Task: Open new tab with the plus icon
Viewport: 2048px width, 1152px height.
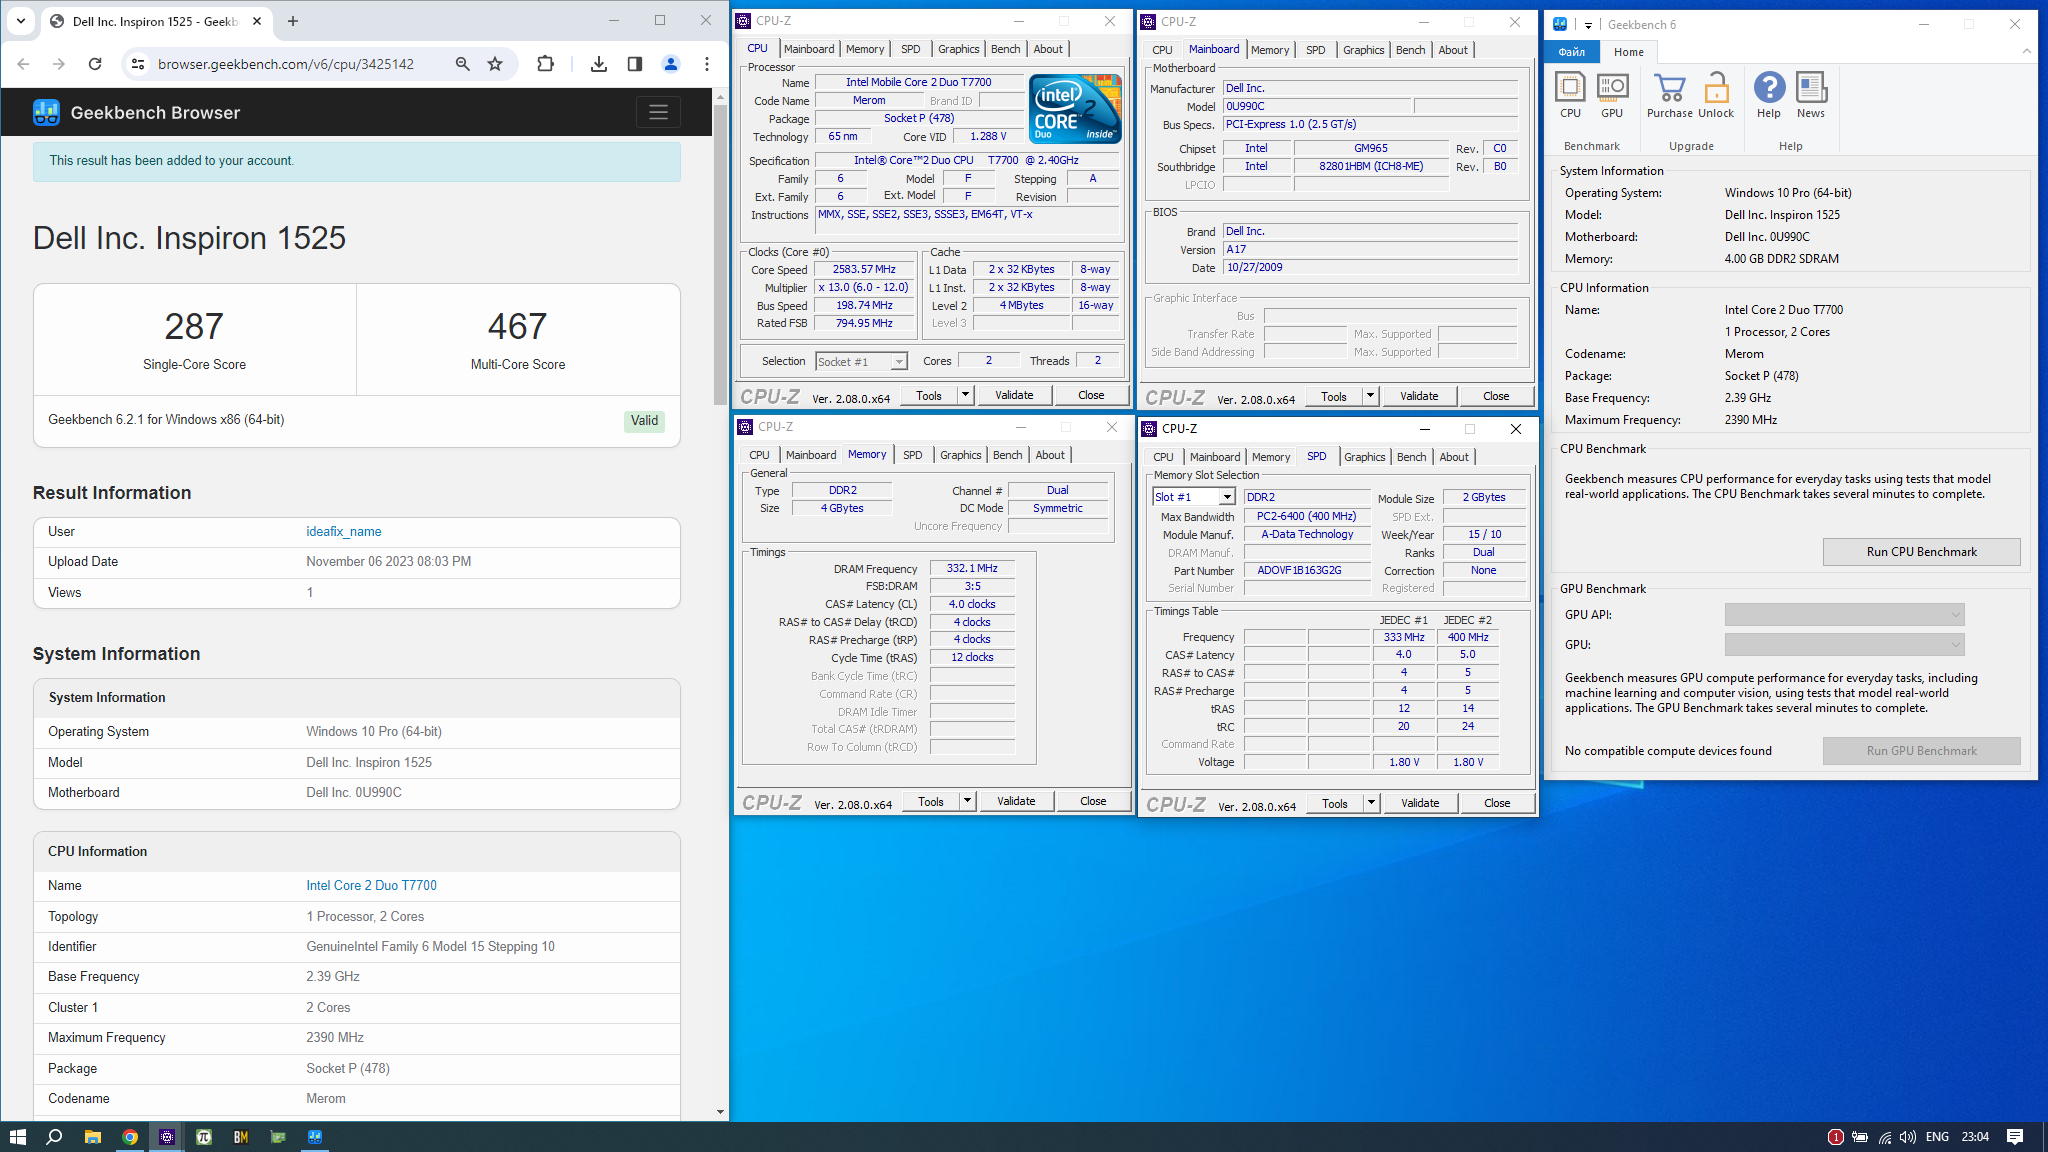Action: 293,21
